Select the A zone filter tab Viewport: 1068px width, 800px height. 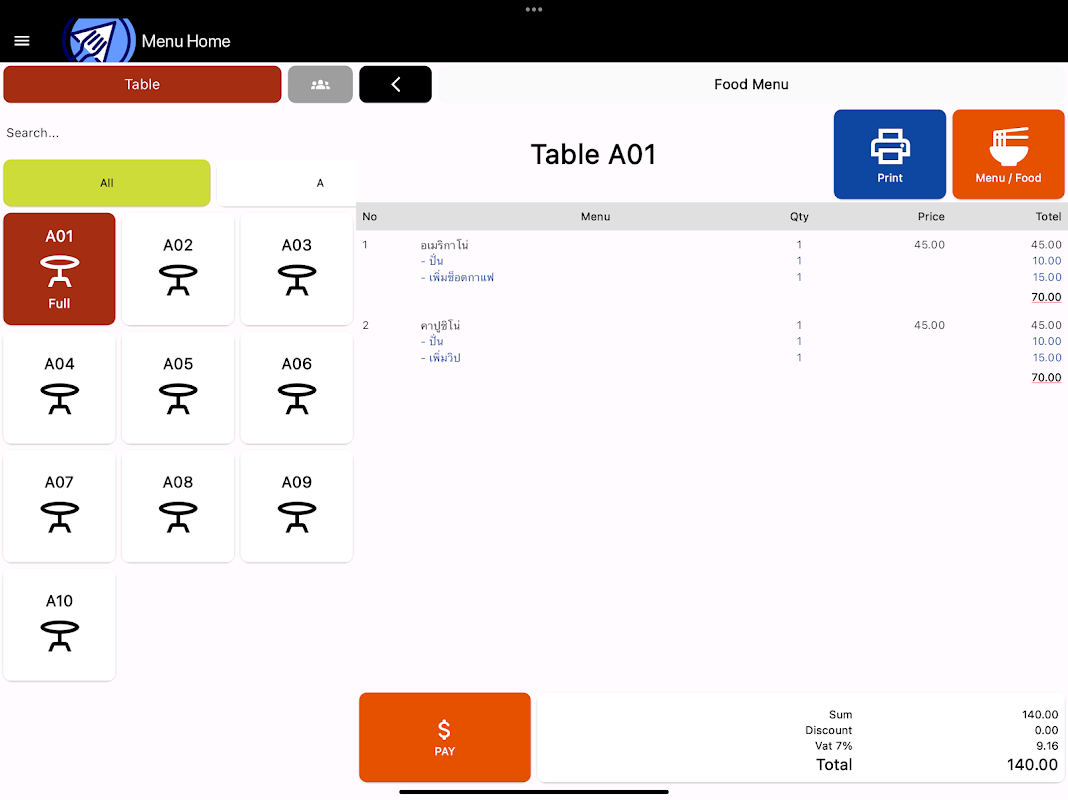coord(286,183)
